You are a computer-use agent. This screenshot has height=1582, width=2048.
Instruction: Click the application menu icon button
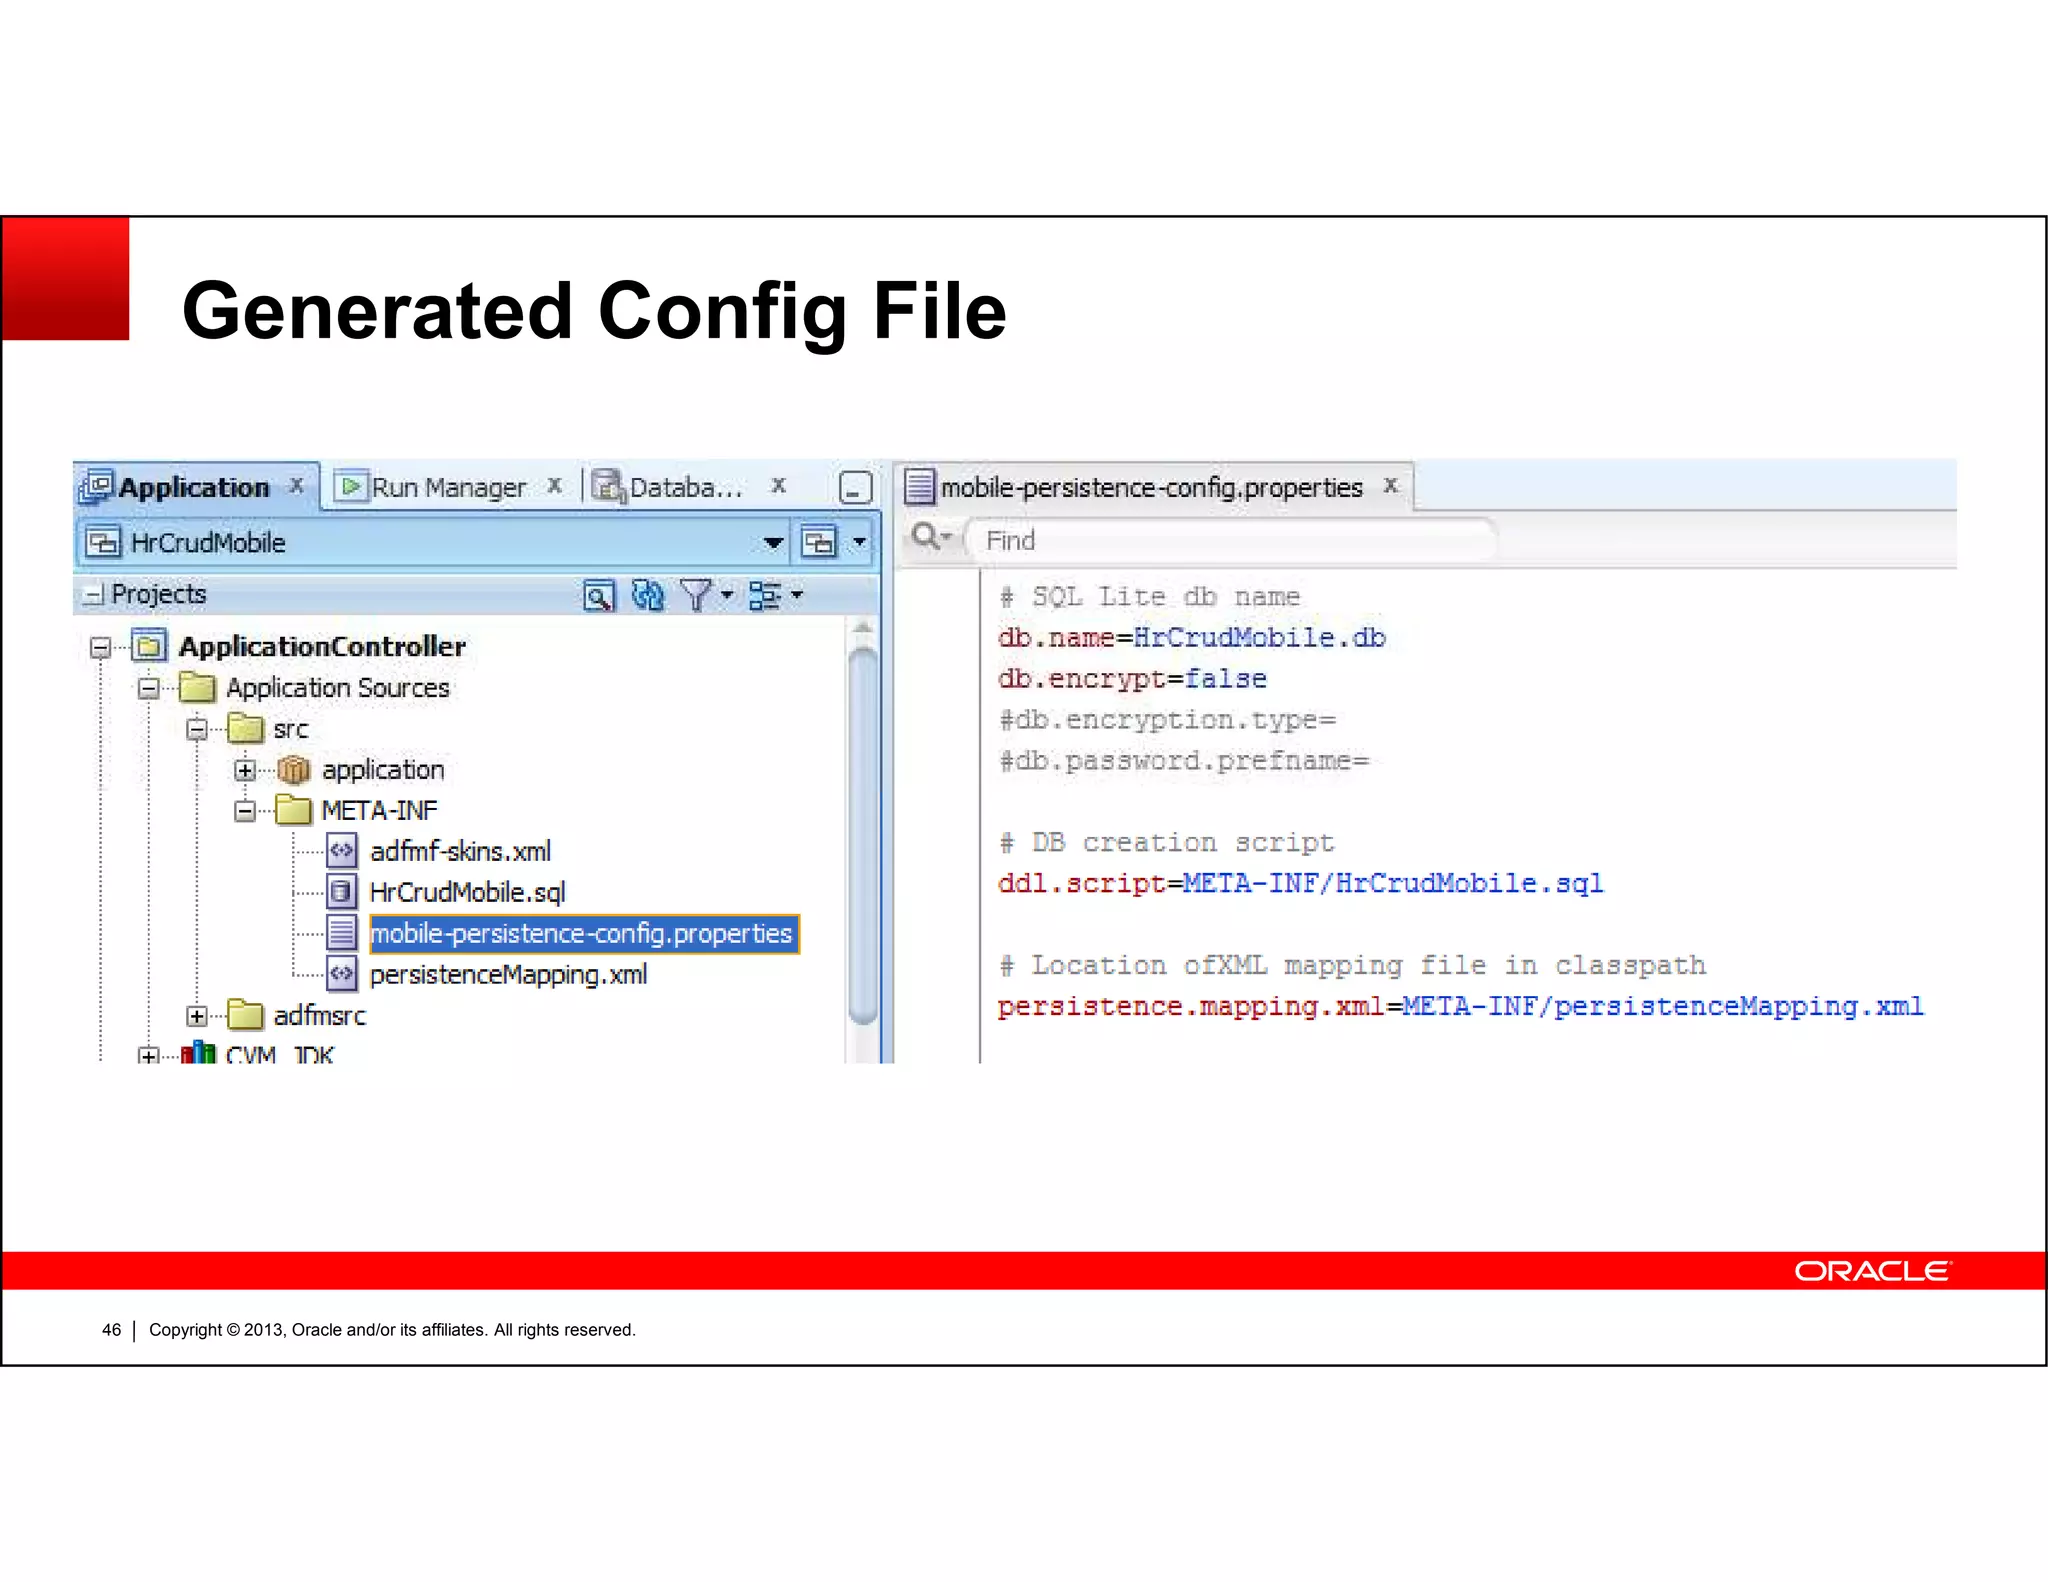819,542
